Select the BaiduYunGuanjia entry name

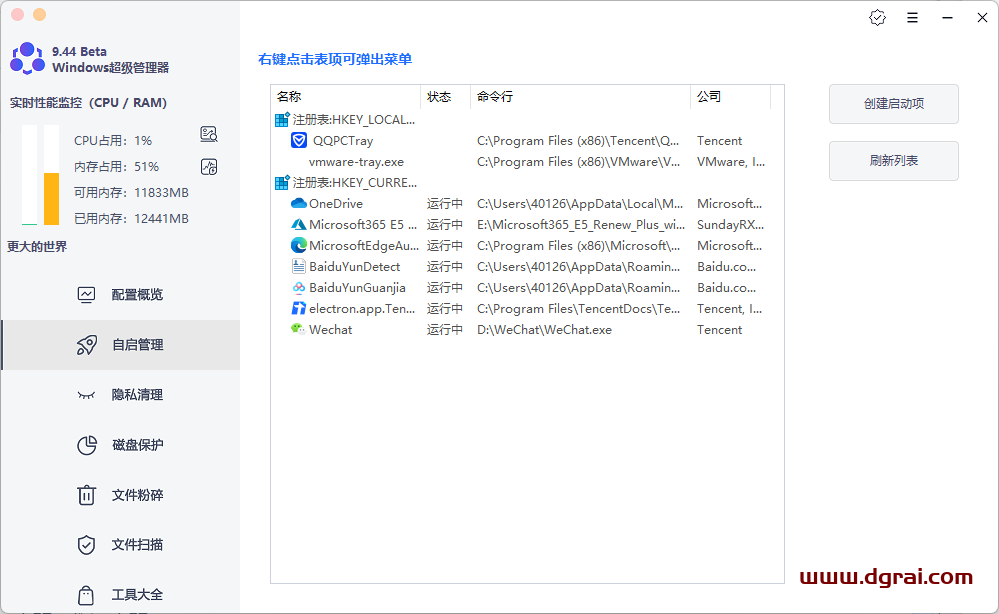[x=357, y=288]
